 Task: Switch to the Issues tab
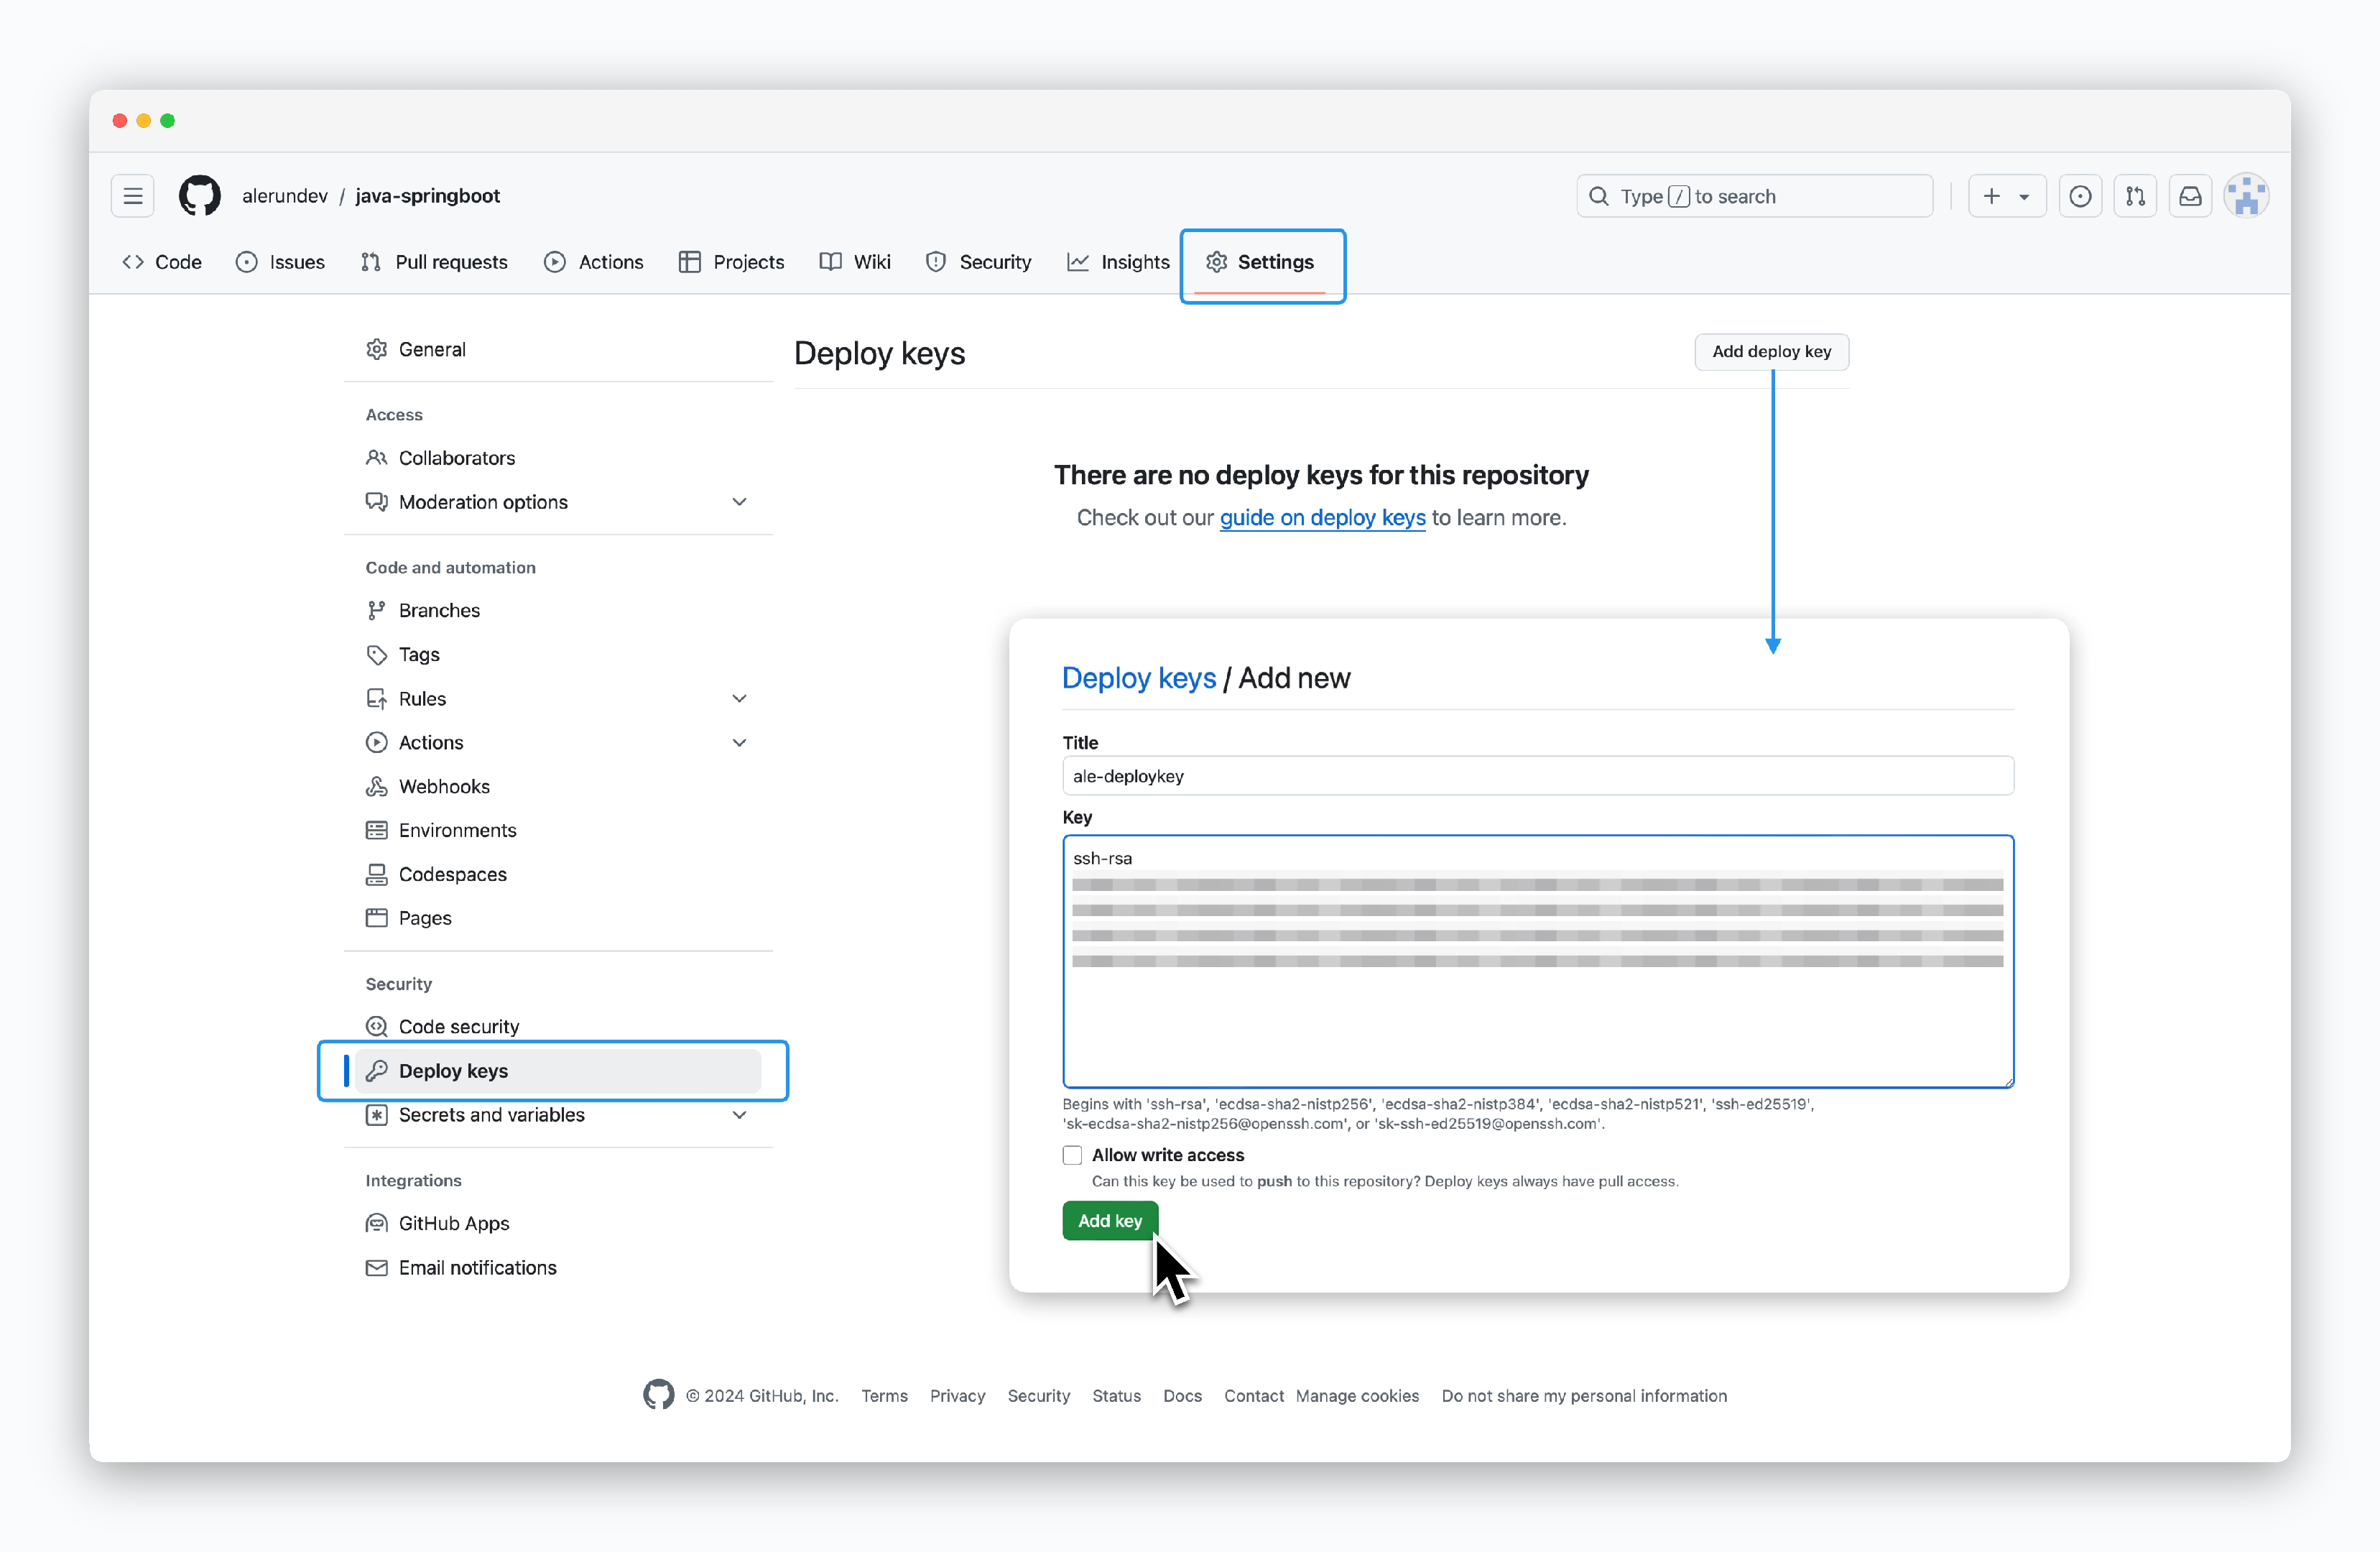click(280, 262)
